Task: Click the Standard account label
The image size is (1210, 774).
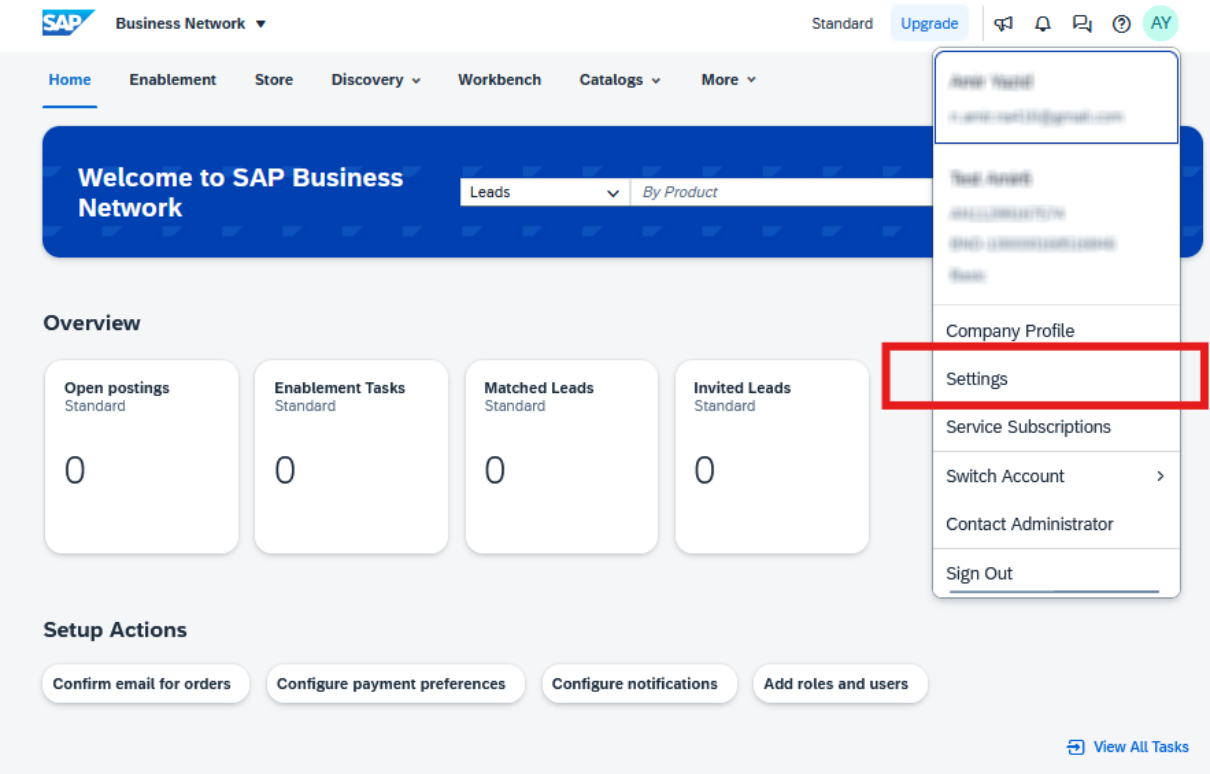Action: 842,24
